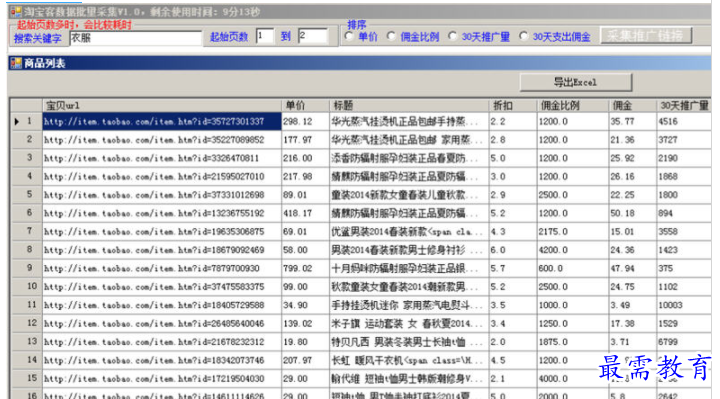Select the 30天推广量 sort radio button
Image resolution: width=720 pixels, height=399 pixels.
point(452,36)
